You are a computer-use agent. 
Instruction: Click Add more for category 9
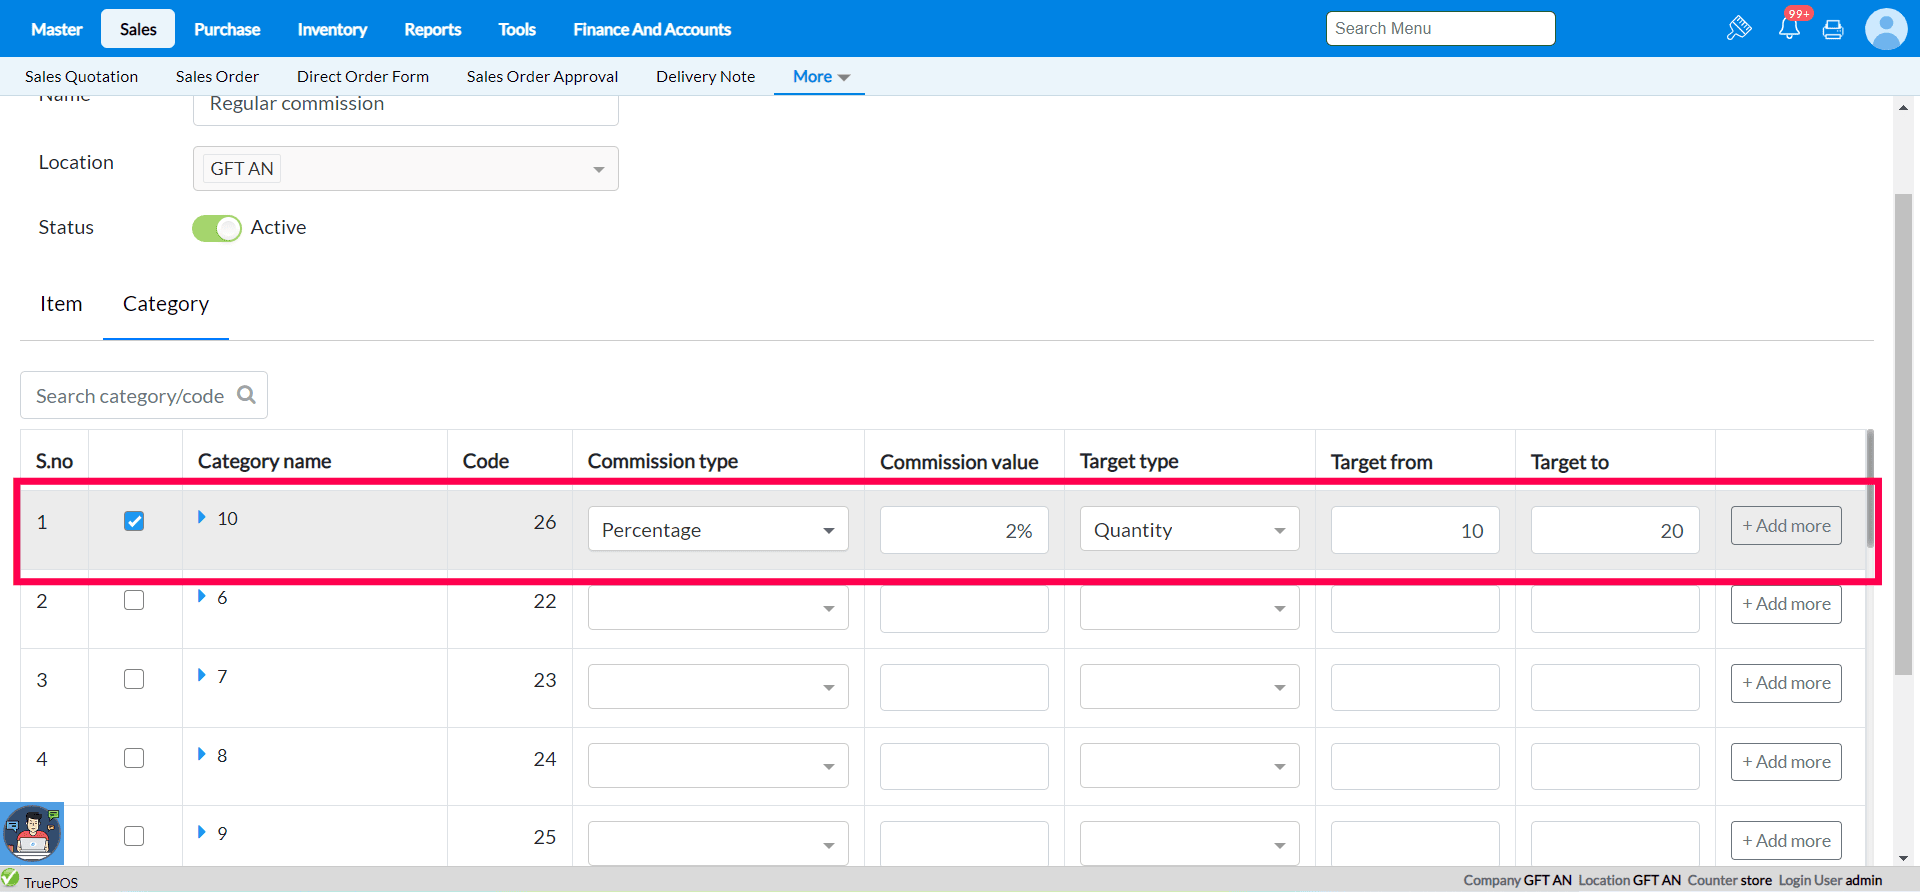point(1786,841)
